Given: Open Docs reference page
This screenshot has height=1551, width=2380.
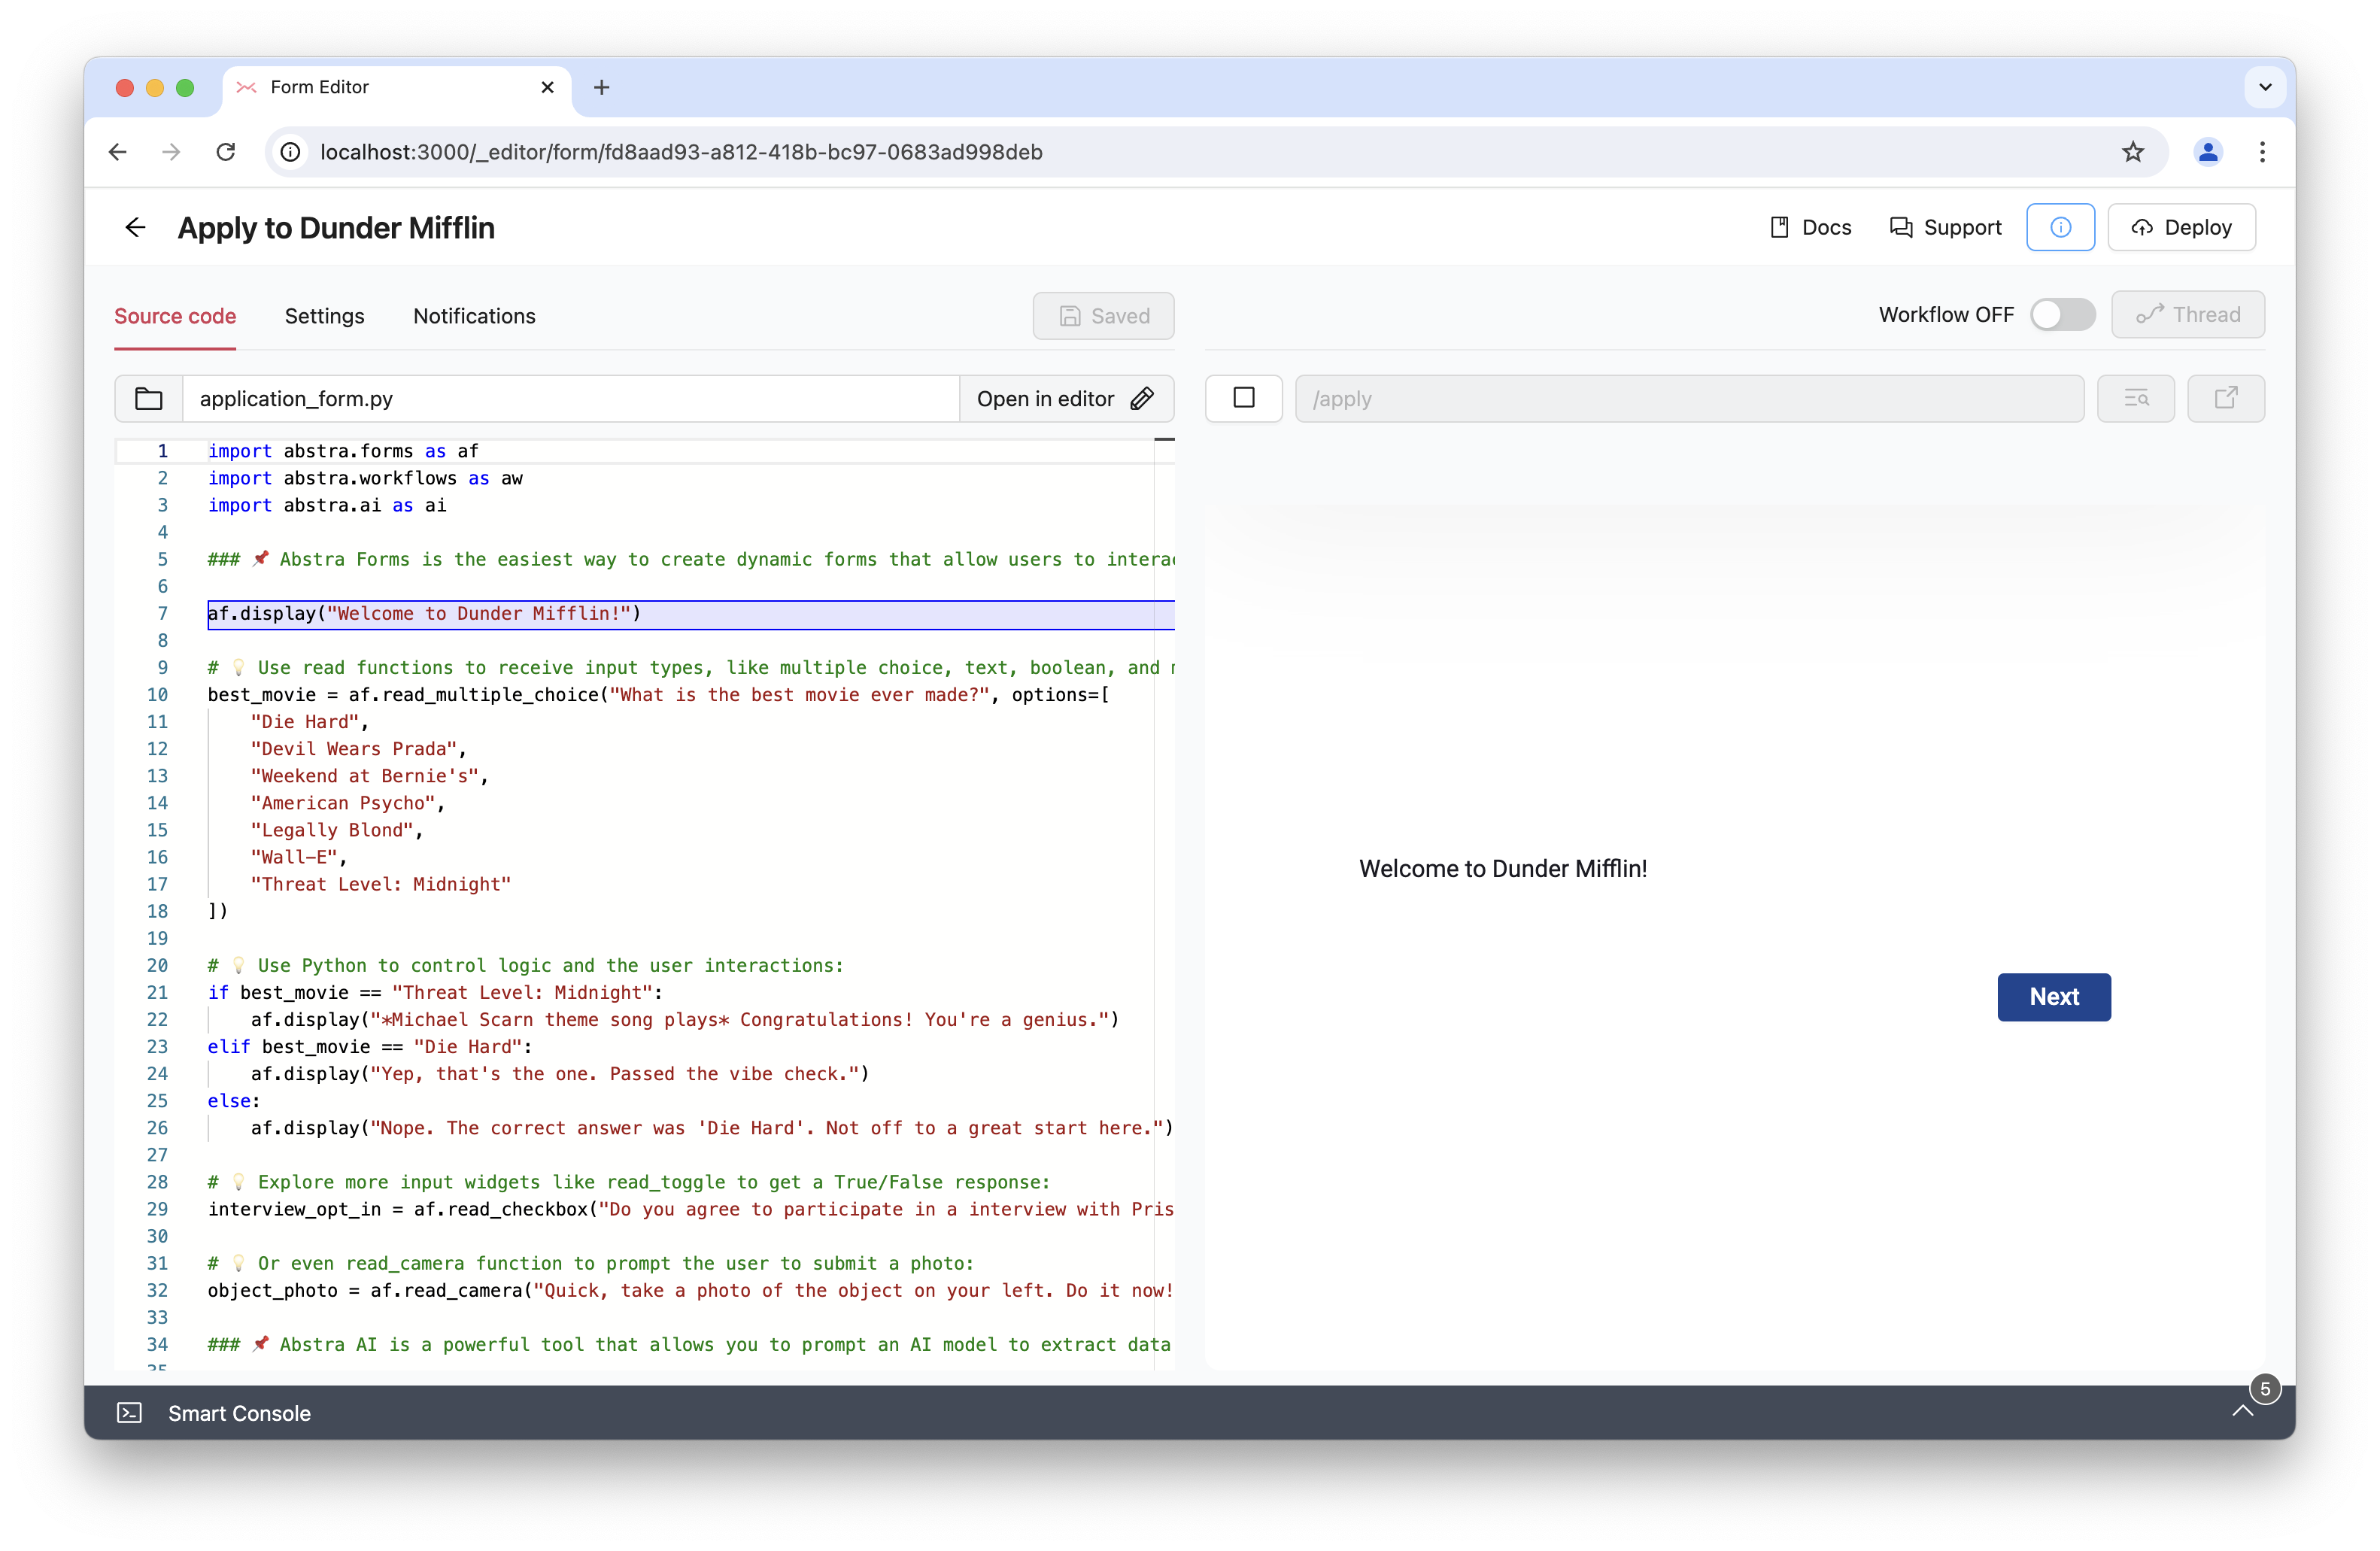Looking at the screenshot, I should pos(1811,227).
